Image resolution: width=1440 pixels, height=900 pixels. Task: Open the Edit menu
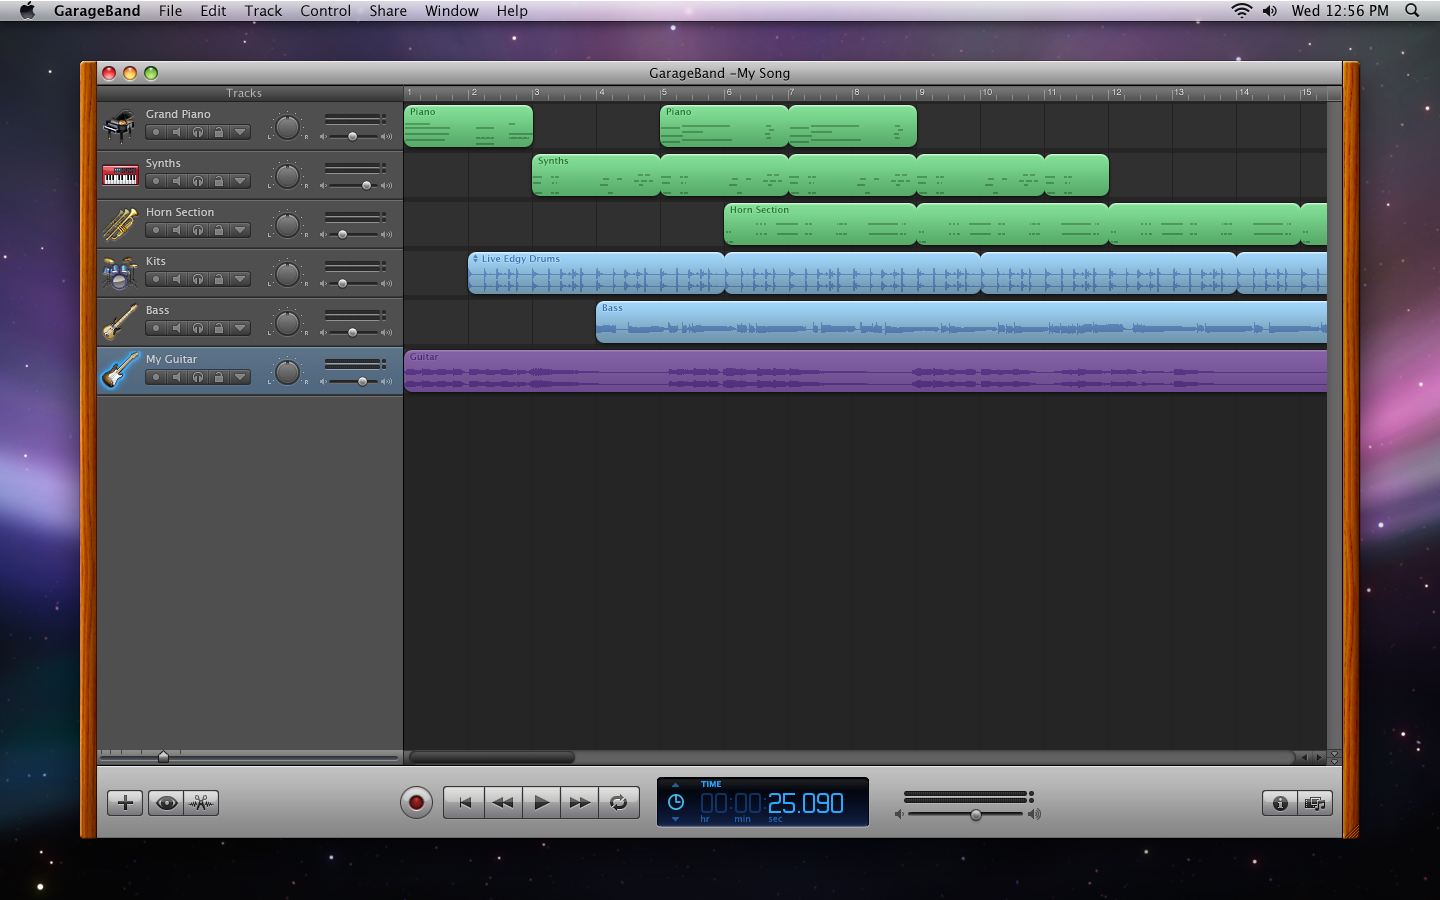(213, 11)
